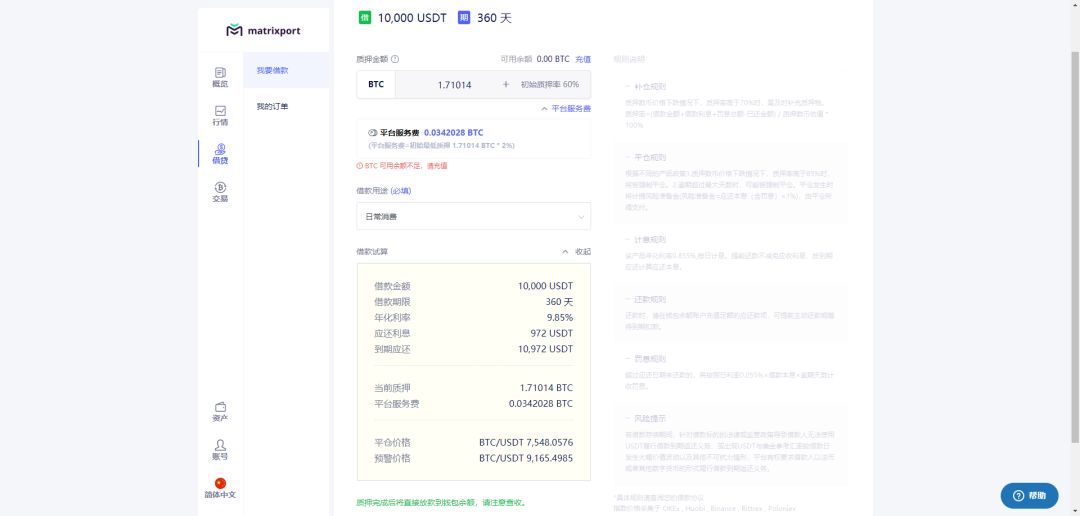Click the coin icon beside 平台服务费
This screenshot has width=1080, height=516.
point(373,132)
